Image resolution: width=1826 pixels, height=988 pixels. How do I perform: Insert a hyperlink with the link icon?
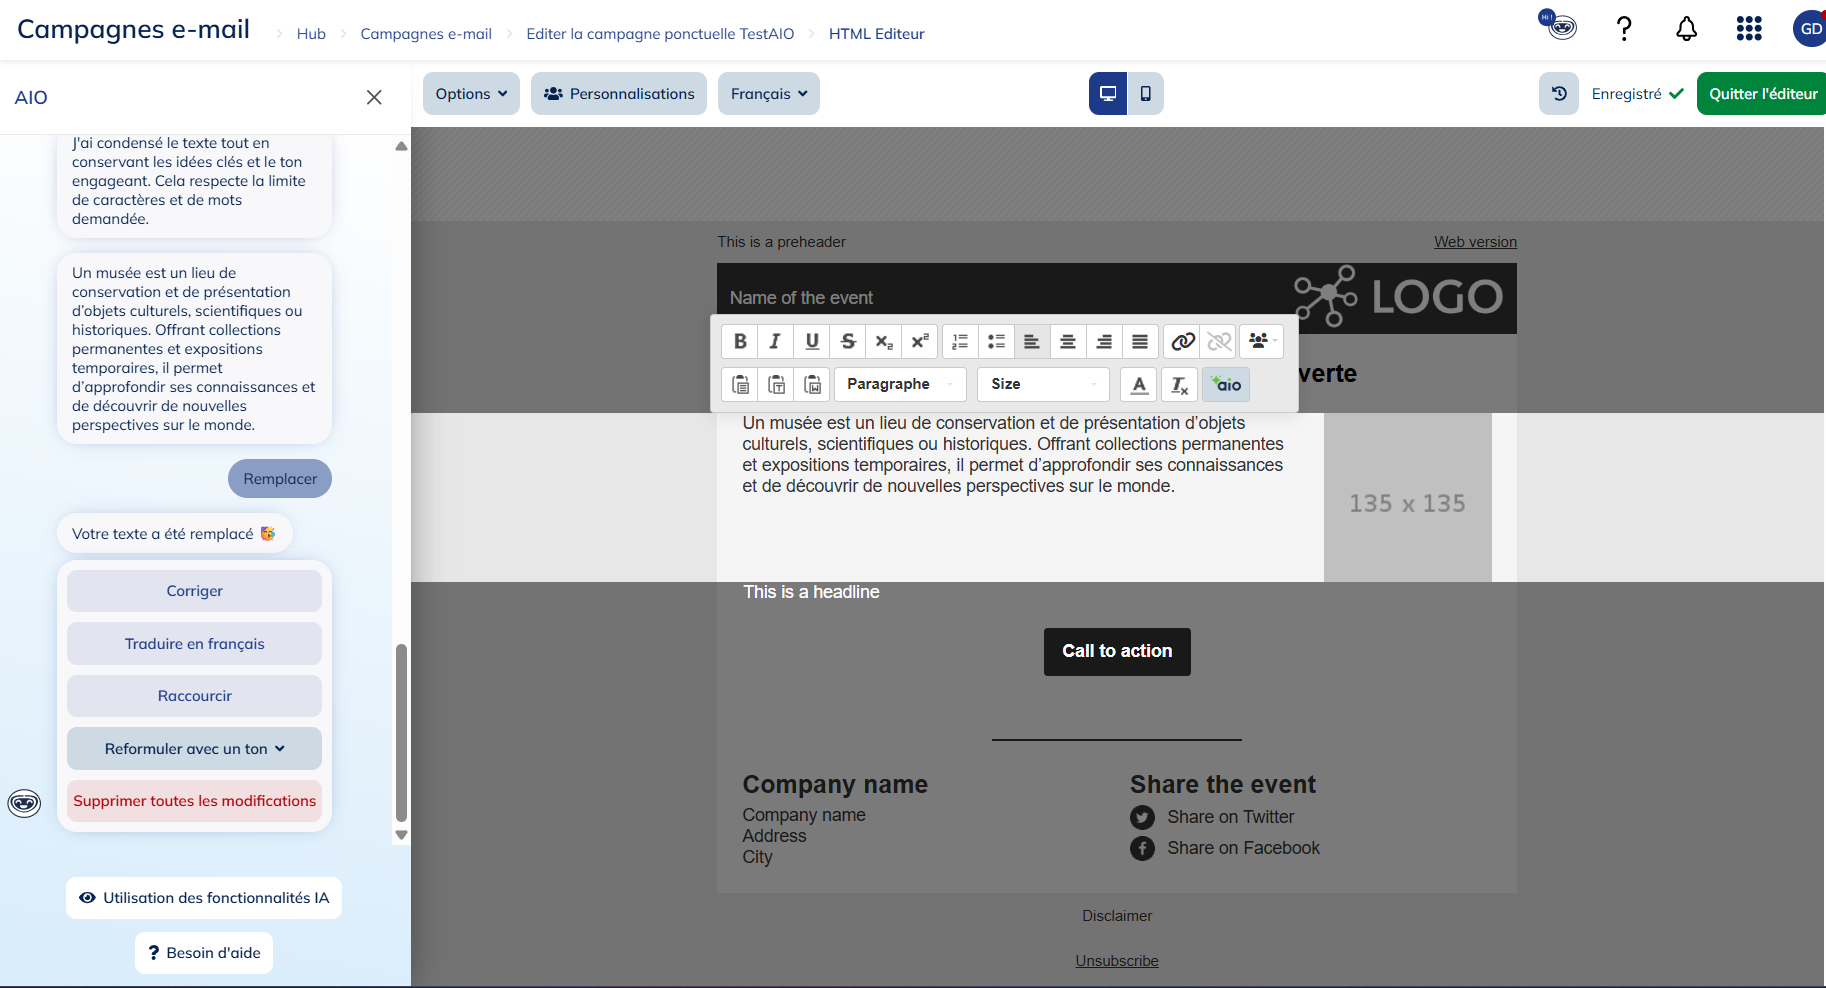click(1183, 342)
